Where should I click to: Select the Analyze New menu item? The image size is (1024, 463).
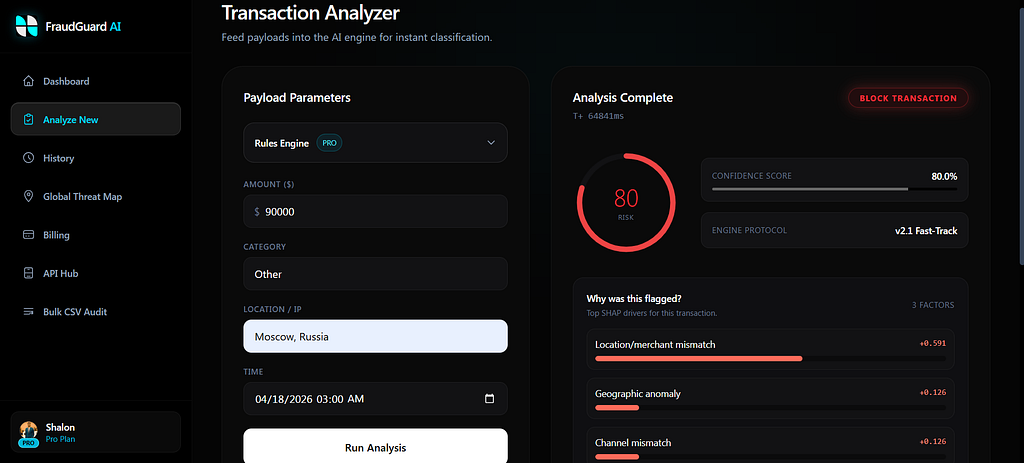(95, 120)
